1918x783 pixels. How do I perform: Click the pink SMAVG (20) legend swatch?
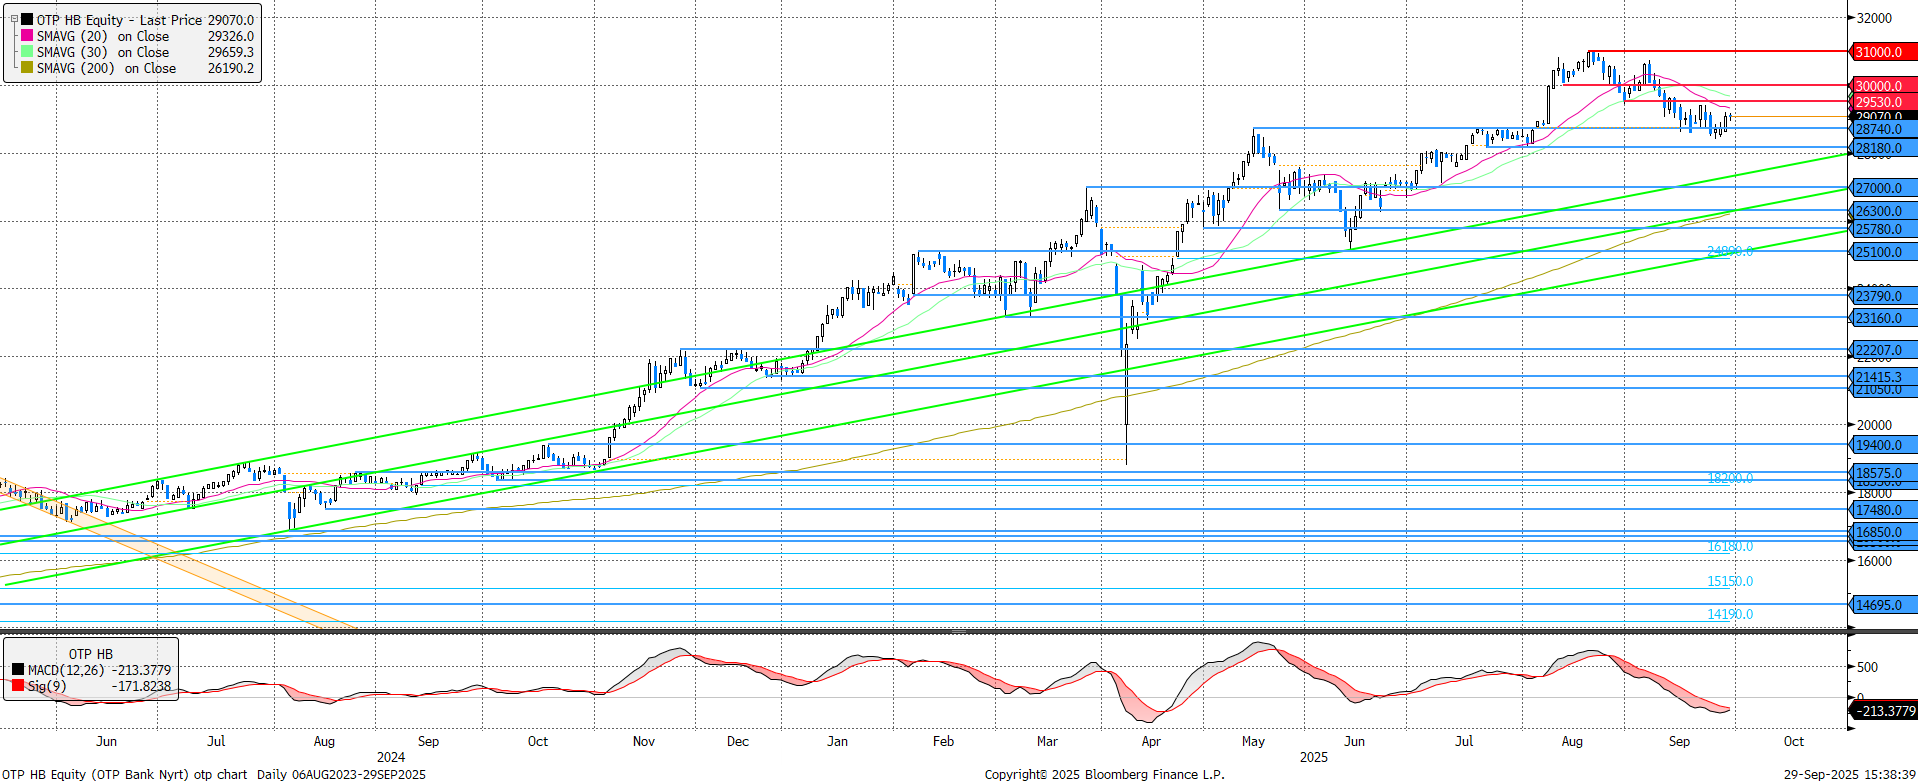(27, 36)
